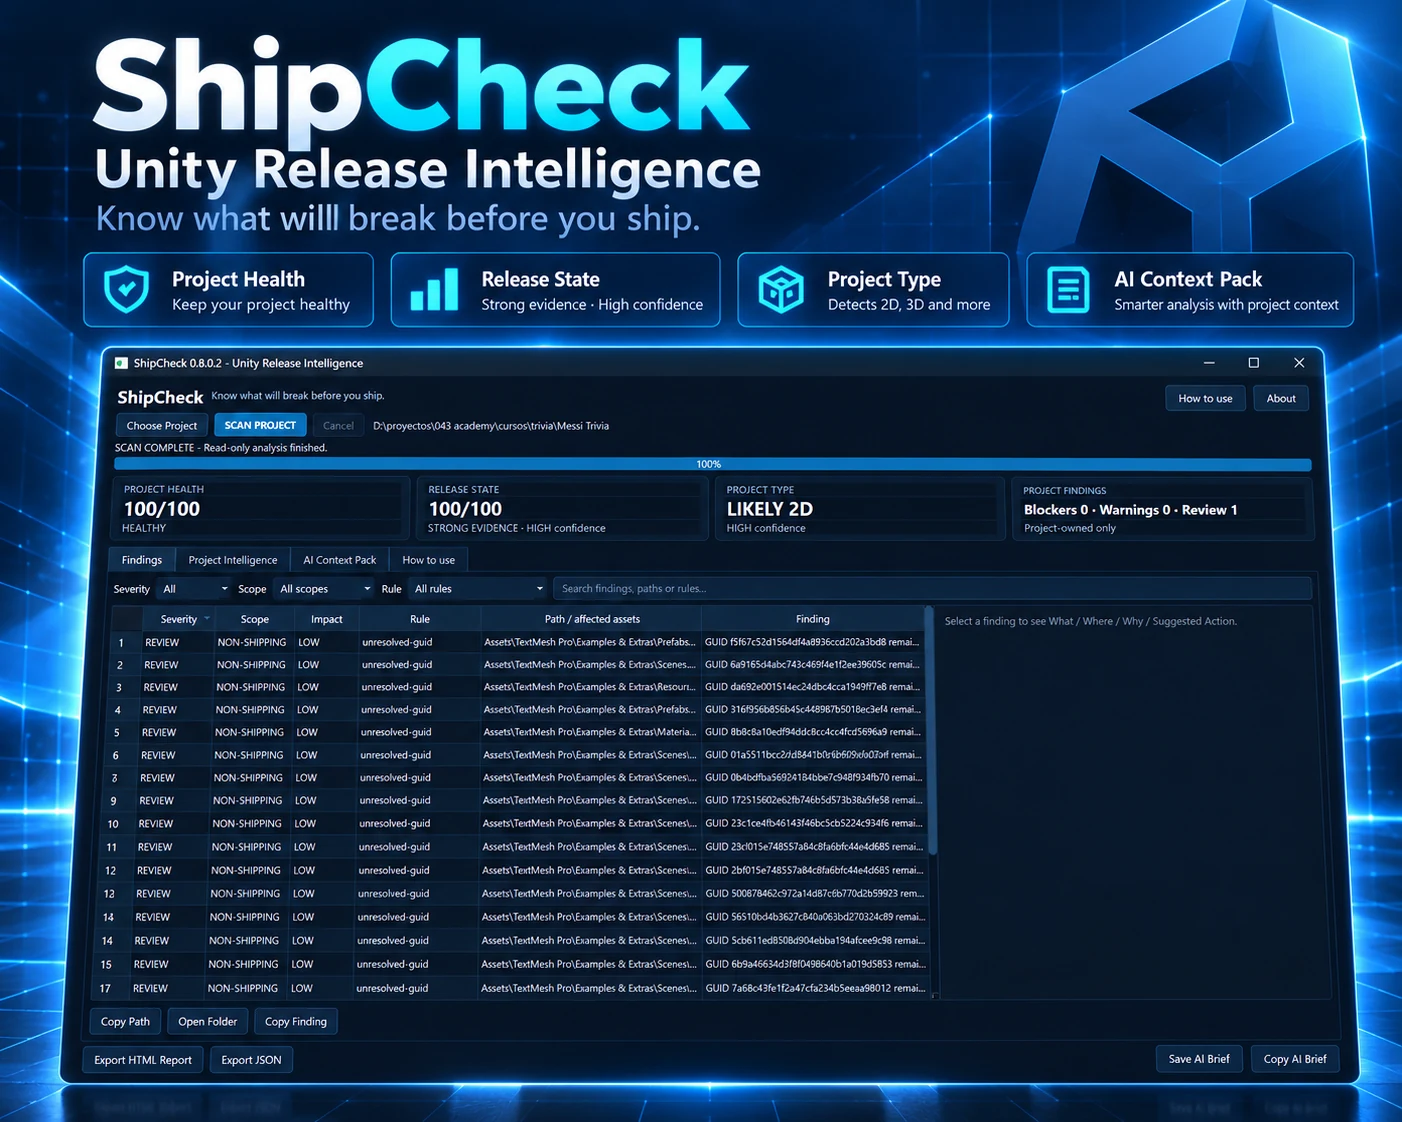This screenshot has height=1122, width=1402.
Task: Sort by the Severity column header
Action: [179, 619]
